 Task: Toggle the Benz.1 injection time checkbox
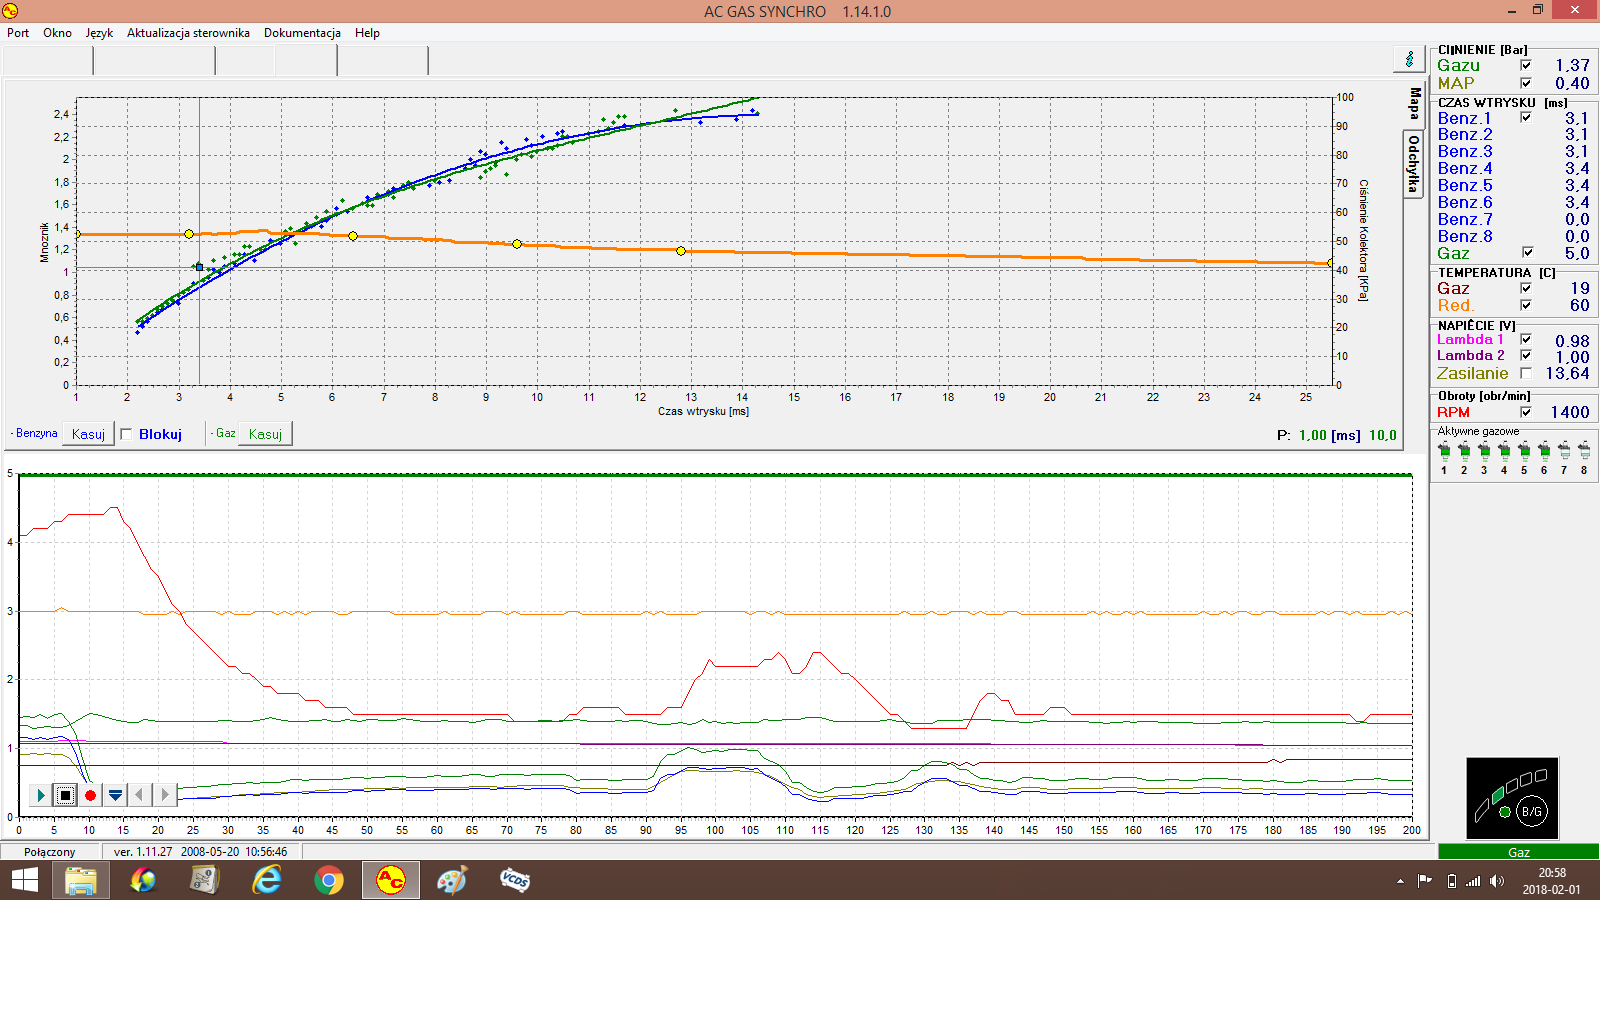1526,118
